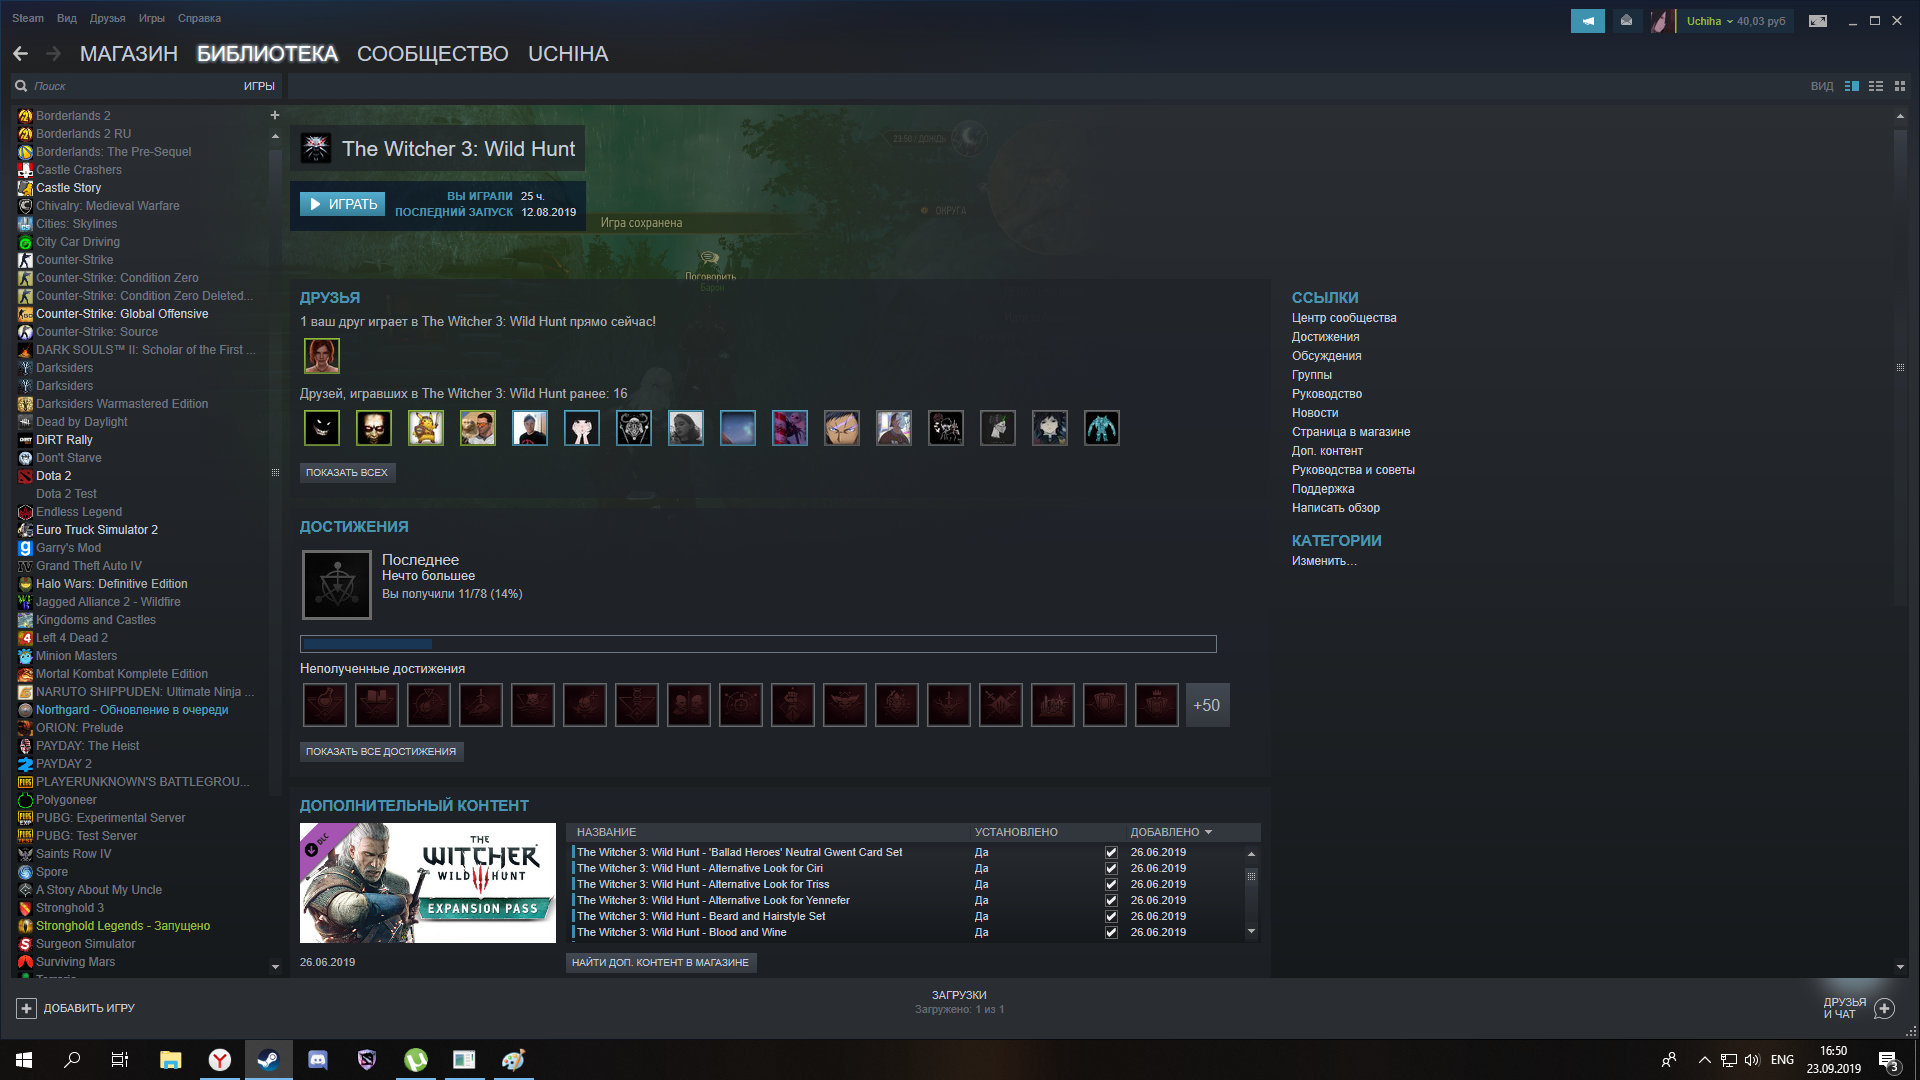
Task: Go to МАГАЗИН tab
Action: 129,54
